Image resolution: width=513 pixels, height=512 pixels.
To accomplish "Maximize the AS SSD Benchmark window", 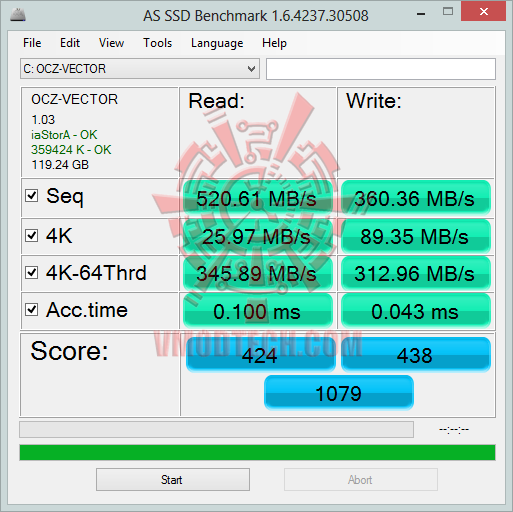I will pyautogui.click(x=448, y=12).
